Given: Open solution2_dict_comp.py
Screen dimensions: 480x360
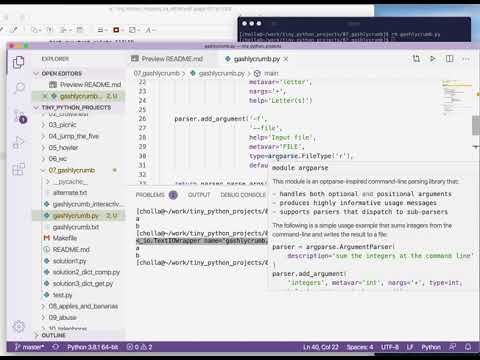Looking at the screenshot, I should coord(86,272).
